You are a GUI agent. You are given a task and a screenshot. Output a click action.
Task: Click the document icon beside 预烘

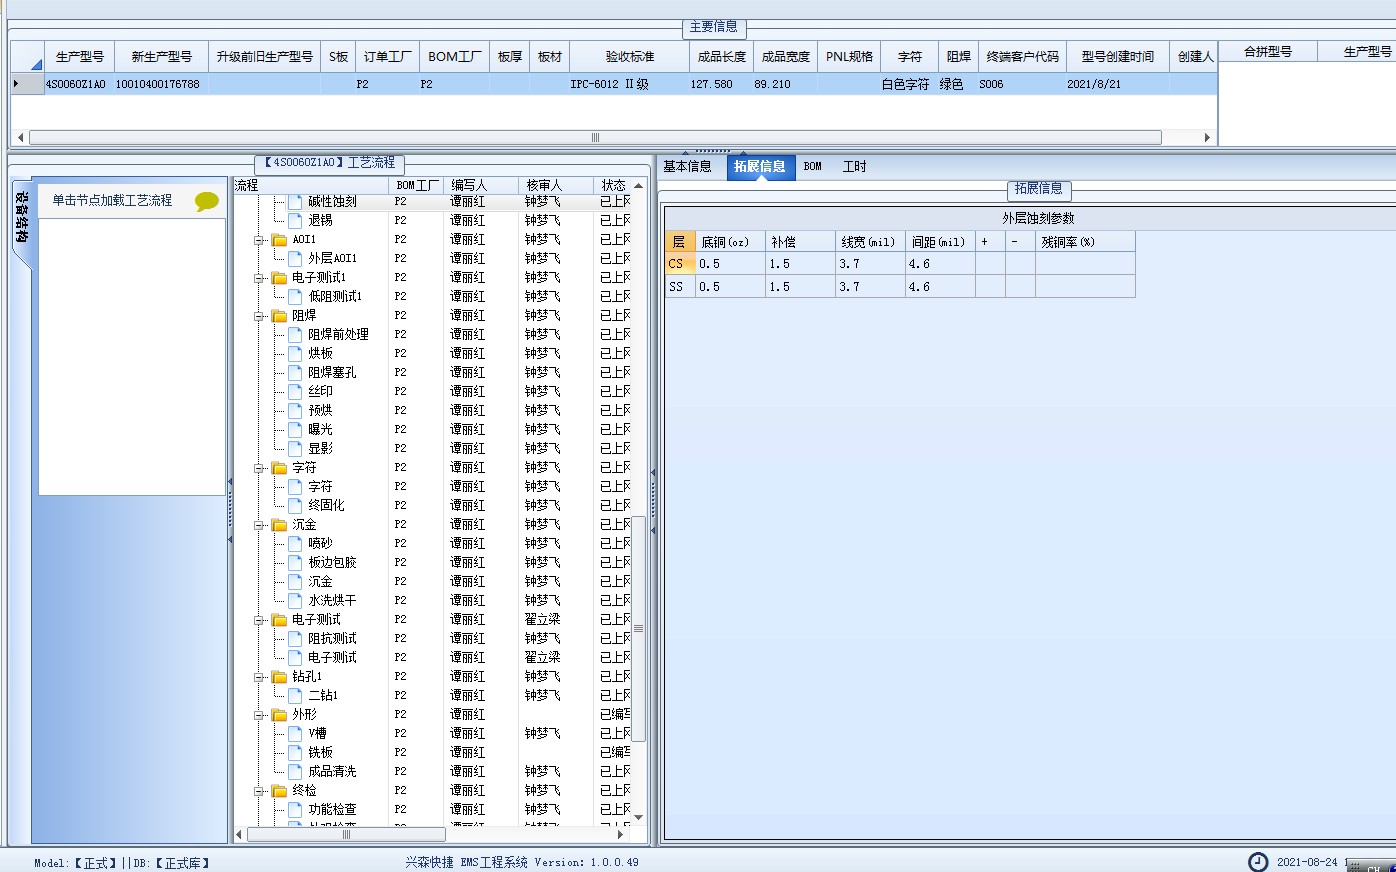pos(295,410)
